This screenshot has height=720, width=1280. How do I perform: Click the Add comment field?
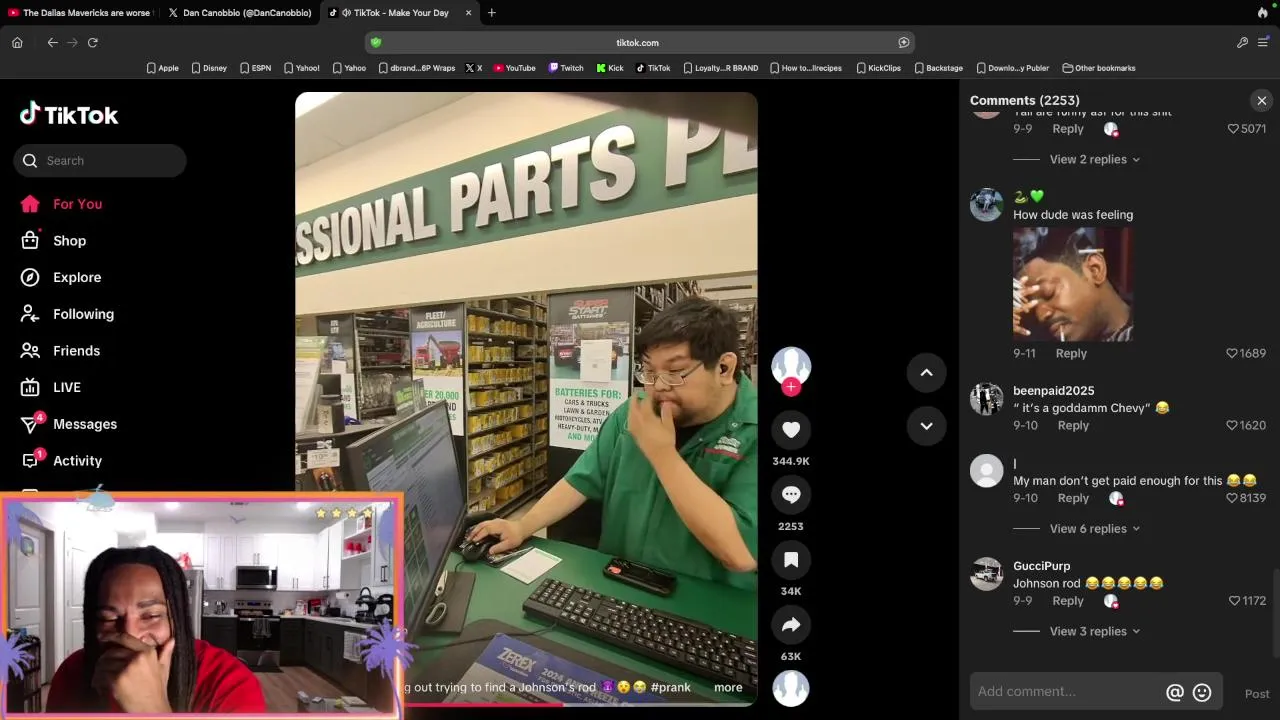[x=1066, y=692]
